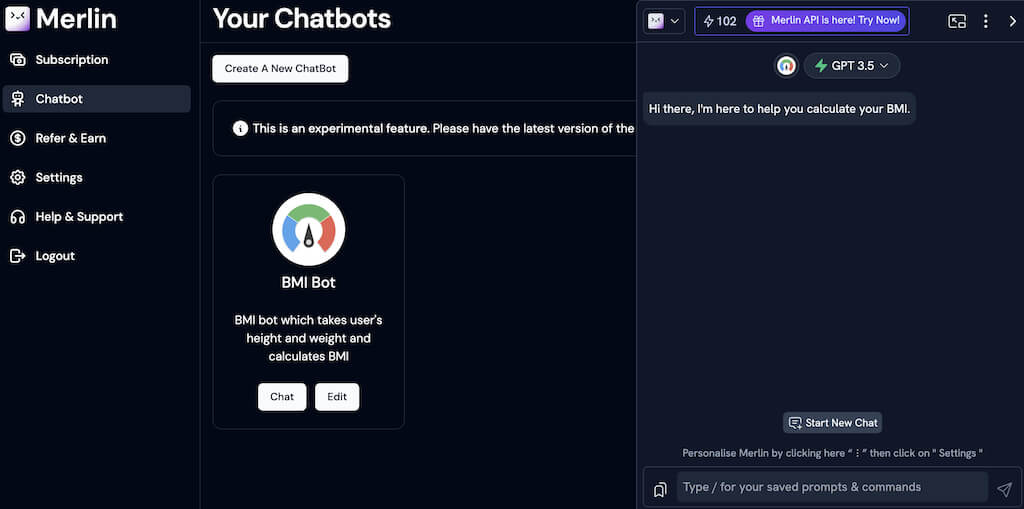The height and width of the screenshot is (509, 1024).
Task: Click the Settings gear icon
Action: pyautogui.click(x=18, y=178)
